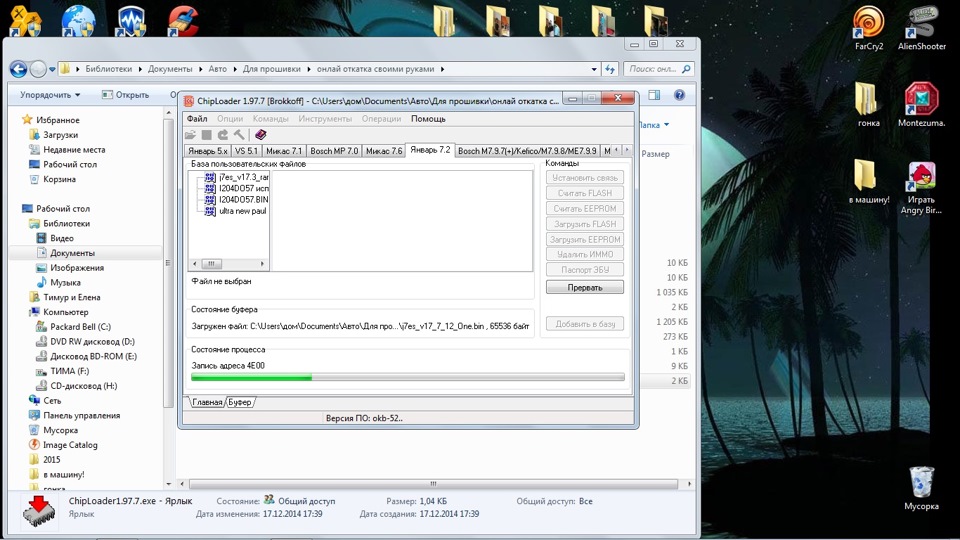Select the ultra new paul file entry

point(237,211)
